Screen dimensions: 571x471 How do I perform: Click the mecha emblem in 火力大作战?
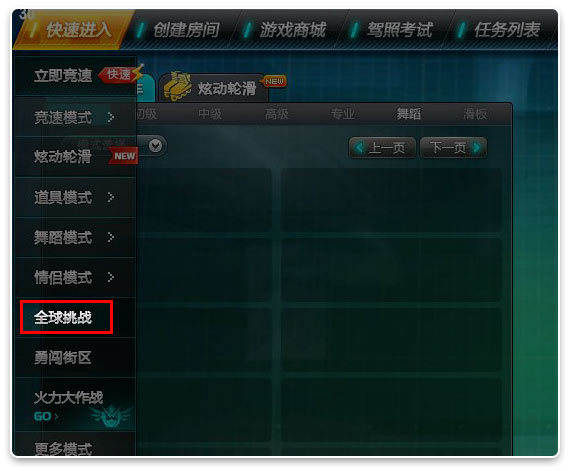point(110,415)
